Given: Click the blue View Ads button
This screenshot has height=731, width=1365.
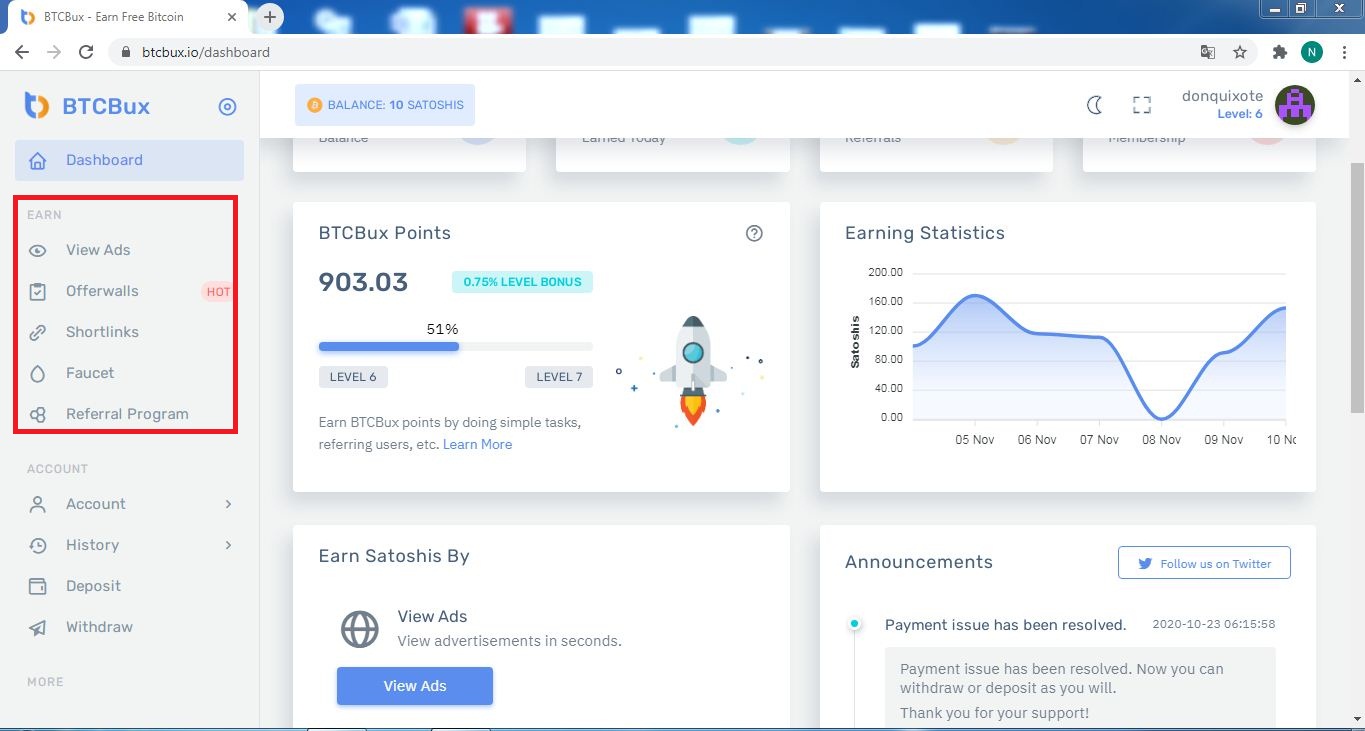Looking at the screenshot, I should pyautogui.click(x=415, y=686).
